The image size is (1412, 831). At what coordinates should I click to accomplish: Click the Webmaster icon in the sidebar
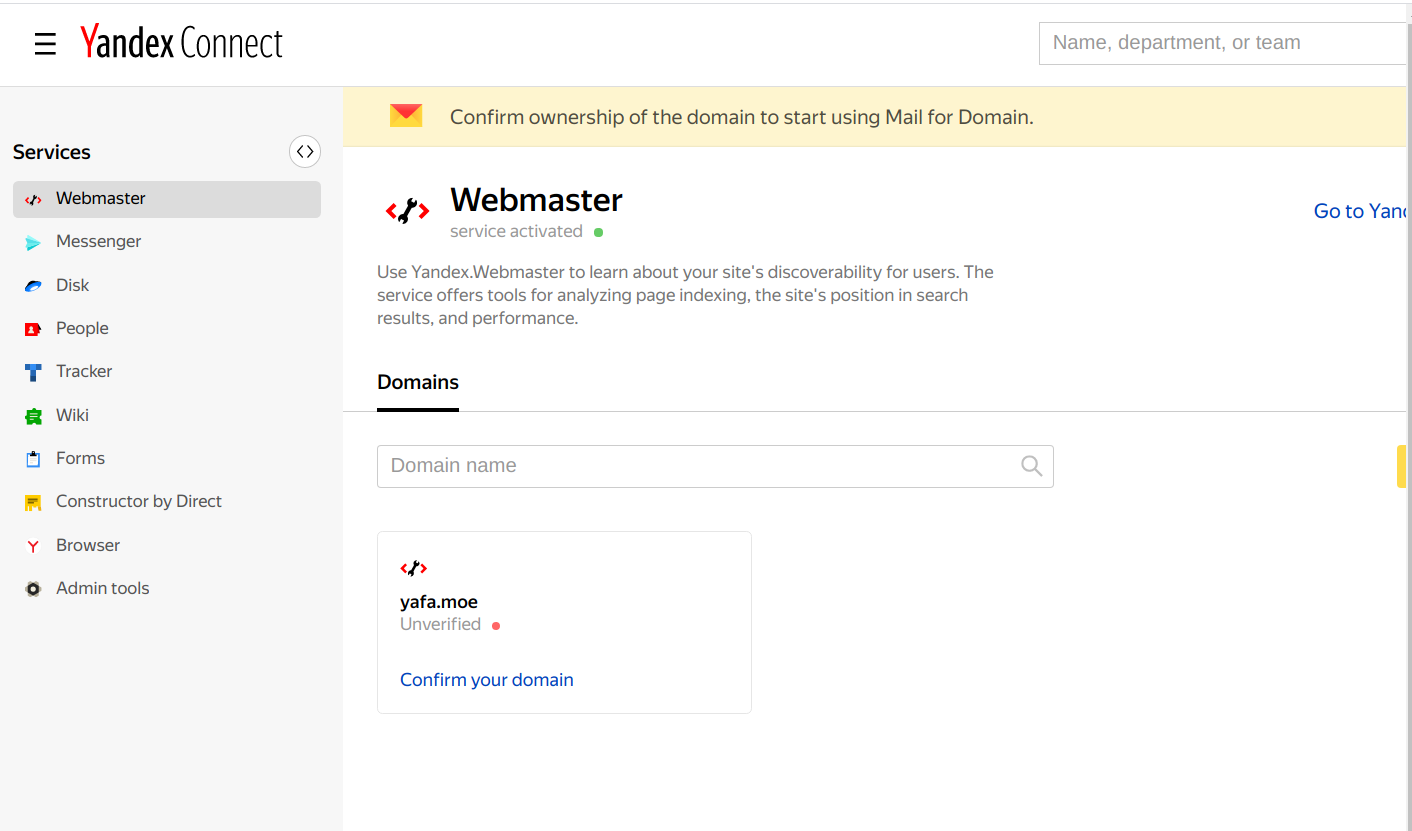pyautogui.click(x=33, y=199)
